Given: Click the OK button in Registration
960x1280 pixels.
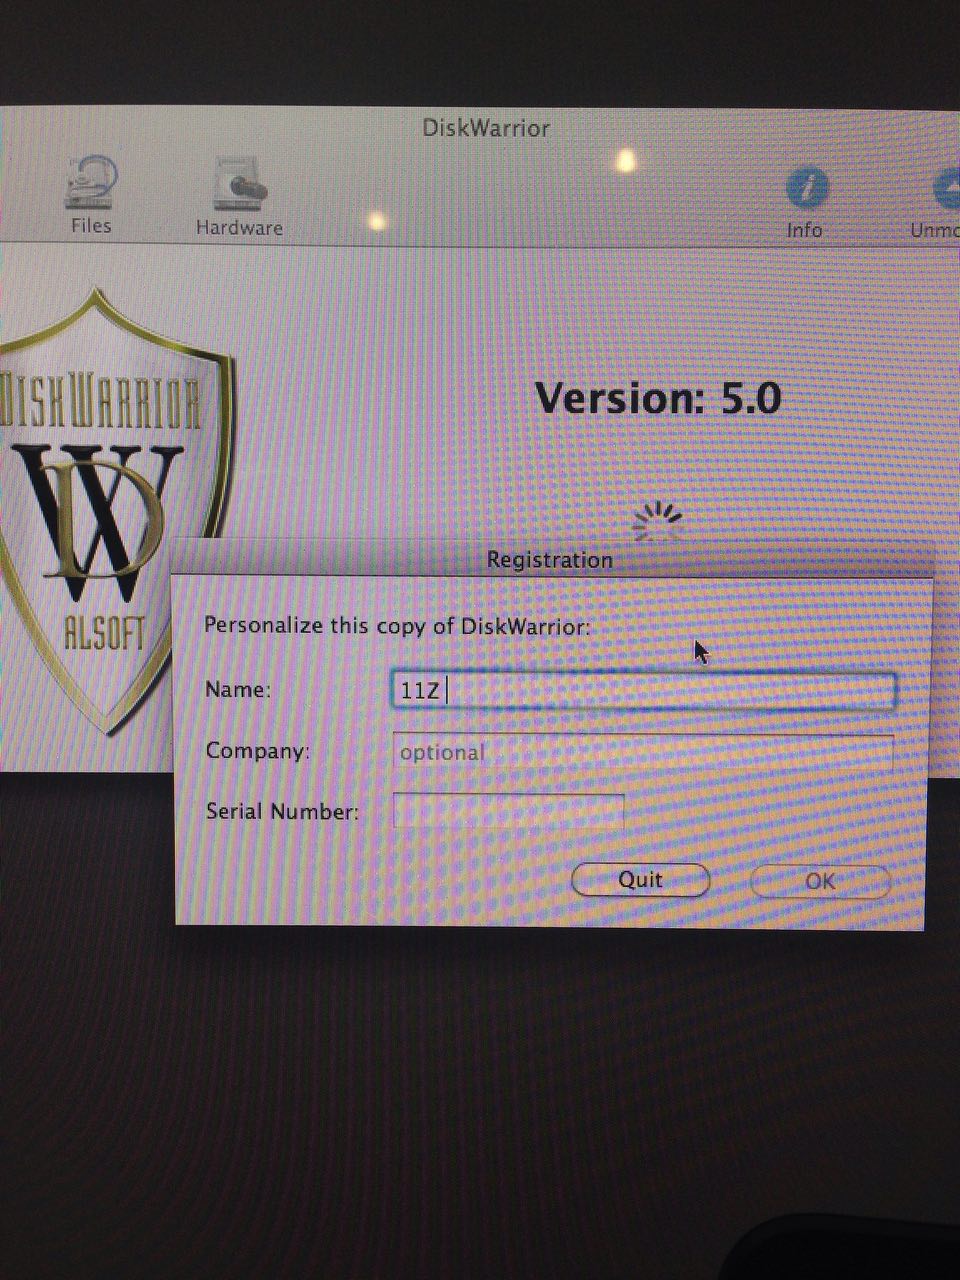Looking at the screenshot, I should click(819, 881).
